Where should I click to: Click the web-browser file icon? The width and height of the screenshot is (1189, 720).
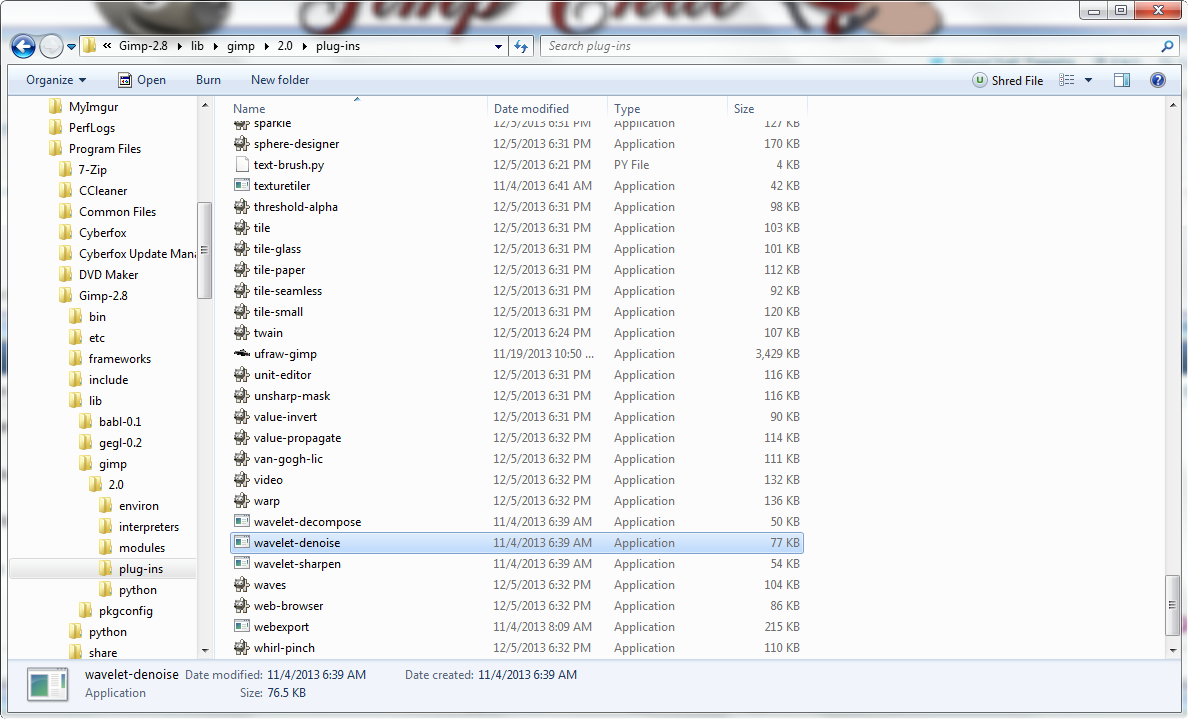point(241,606)
